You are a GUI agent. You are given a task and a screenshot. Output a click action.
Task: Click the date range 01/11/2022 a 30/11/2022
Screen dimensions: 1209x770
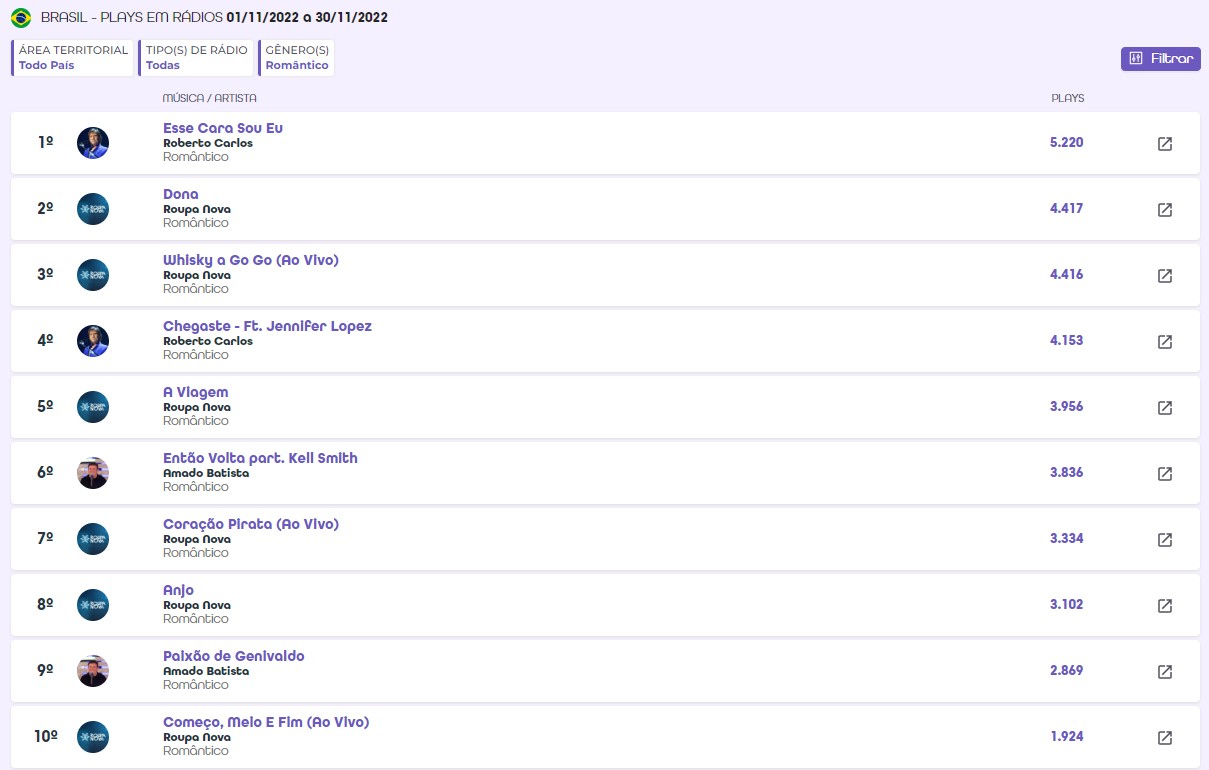[308, 18]
